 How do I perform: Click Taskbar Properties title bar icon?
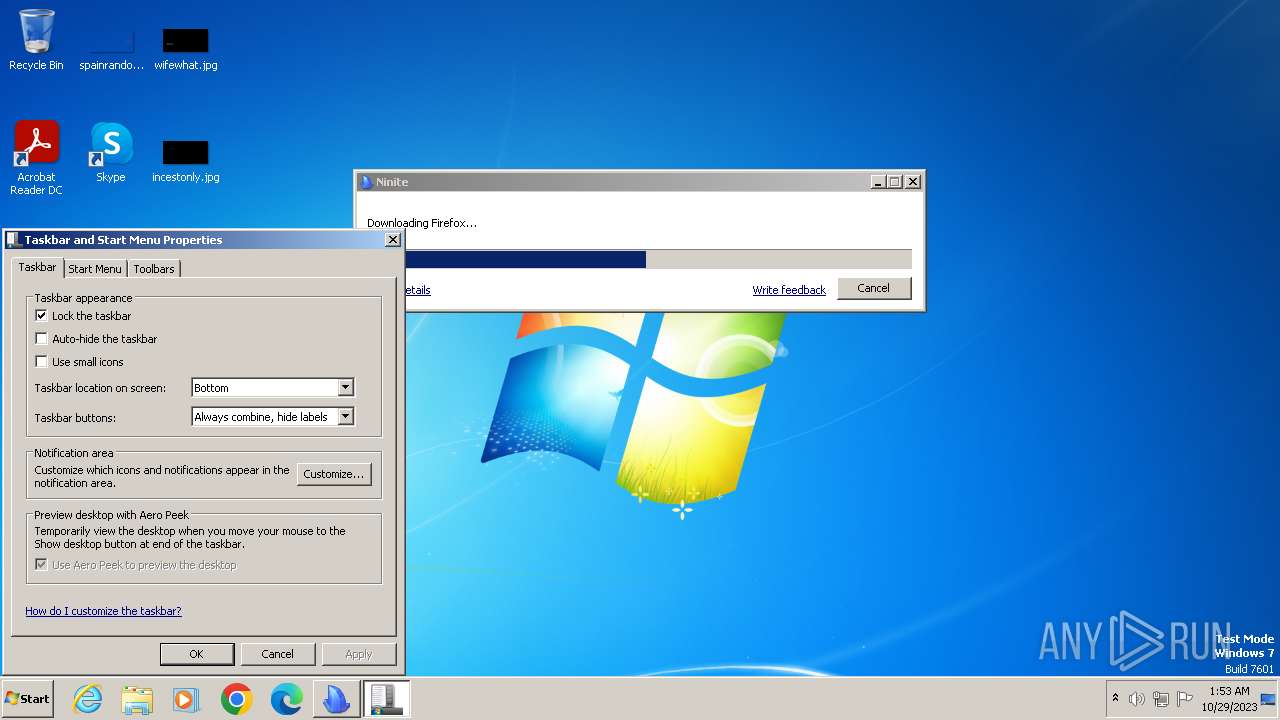pyautogui.click(x=14, y=240)
